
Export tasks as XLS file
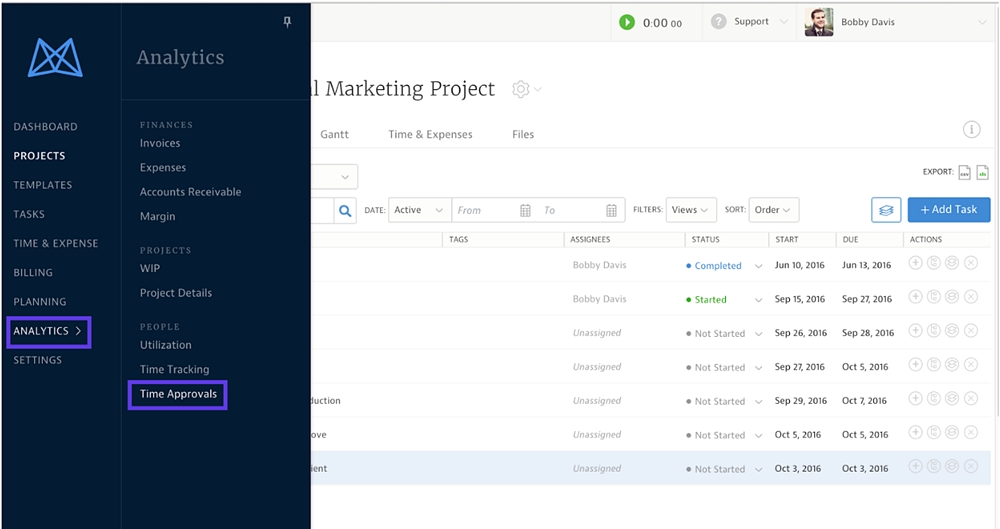tap(982, 172)
